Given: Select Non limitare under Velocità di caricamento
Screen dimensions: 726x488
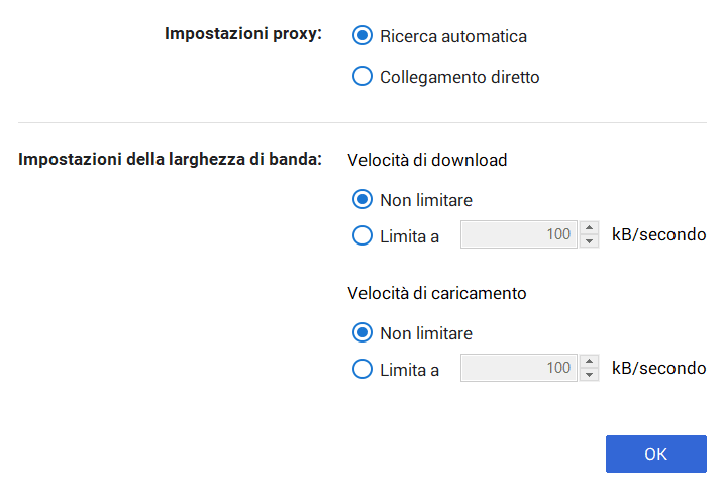Looking at the screenshot, I should point(362,333).
